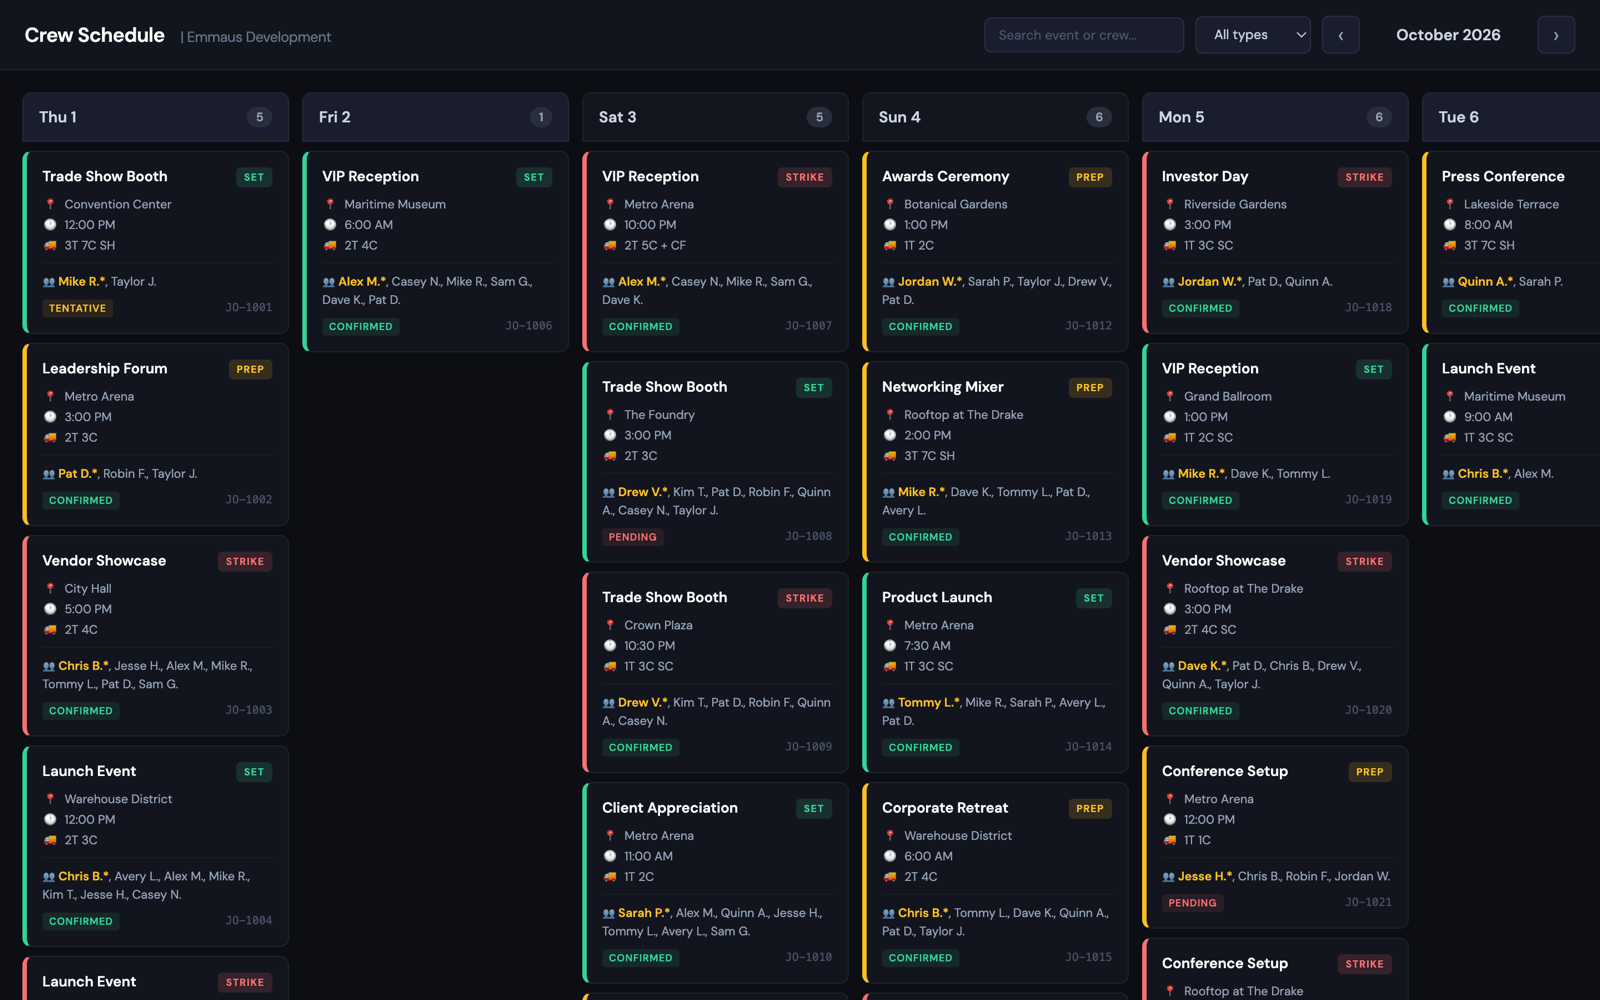Click the PREP tag on Corporate Retreat
The width and height of the screenshot is (1600, 1000).
click(1090, 808)
